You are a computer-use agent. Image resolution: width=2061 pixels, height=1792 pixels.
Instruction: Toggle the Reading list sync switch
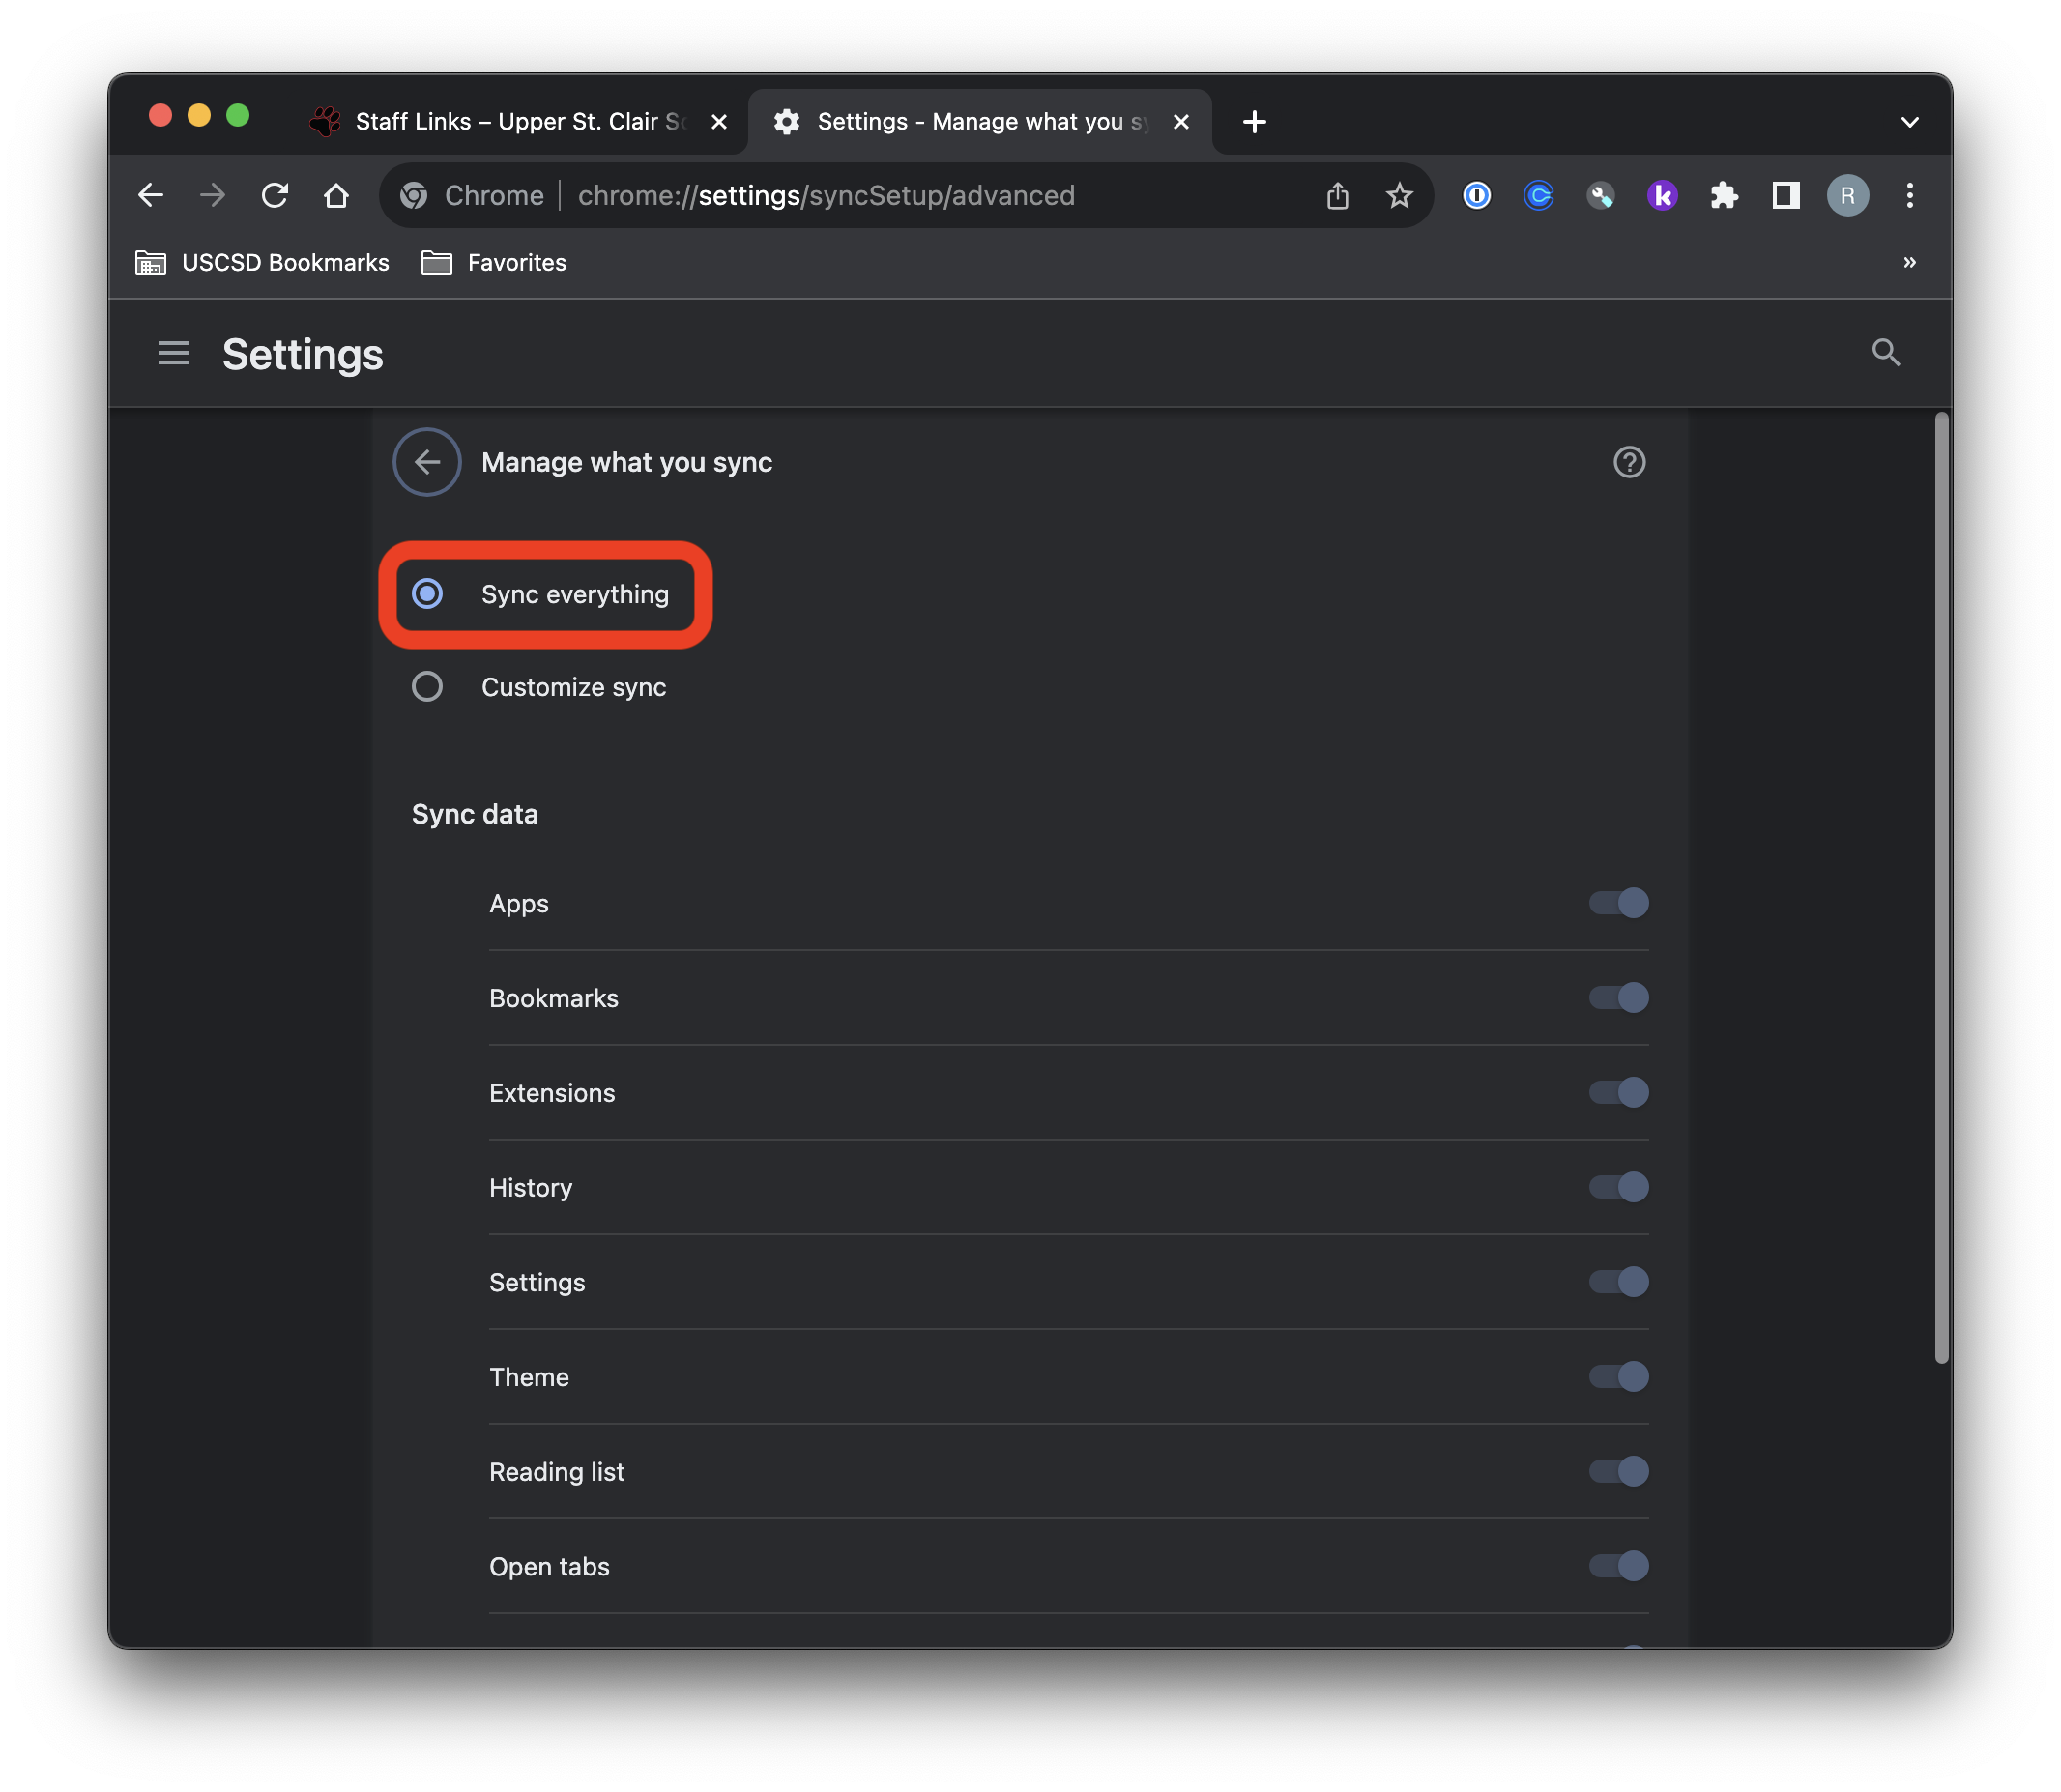click(1619, 1471)
